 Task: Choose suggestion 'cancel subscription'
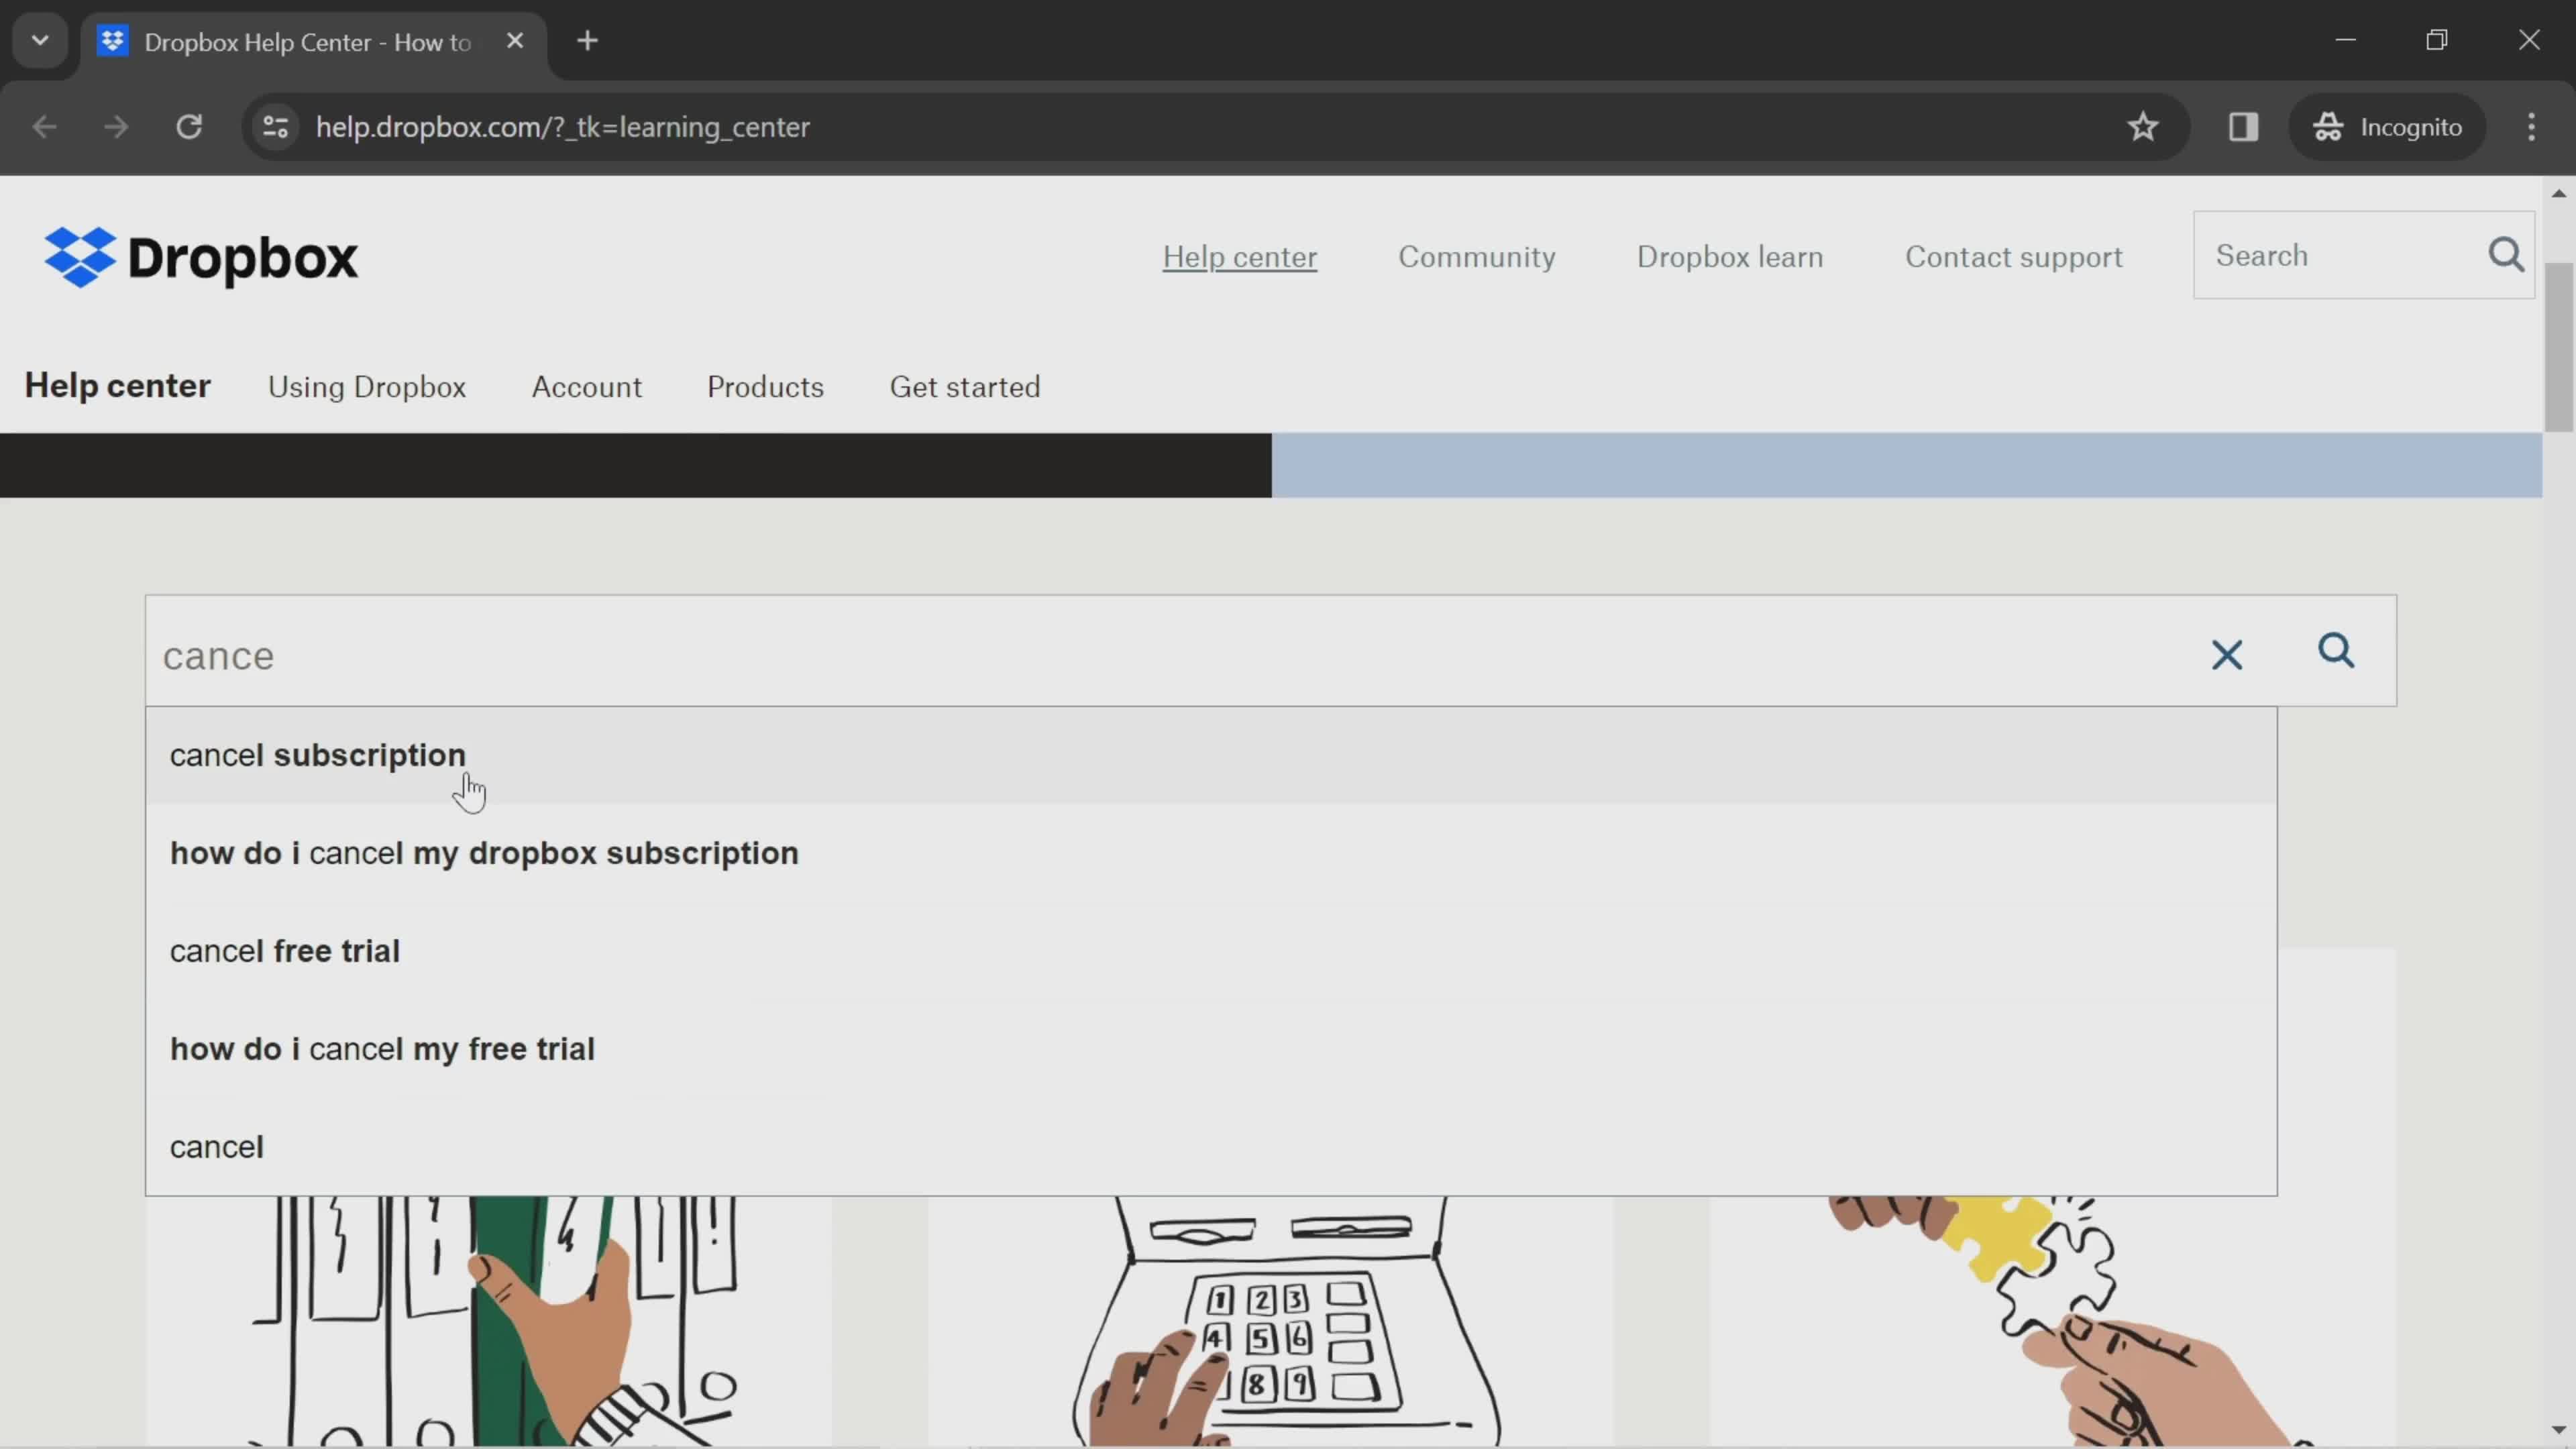pos(1211,755)
